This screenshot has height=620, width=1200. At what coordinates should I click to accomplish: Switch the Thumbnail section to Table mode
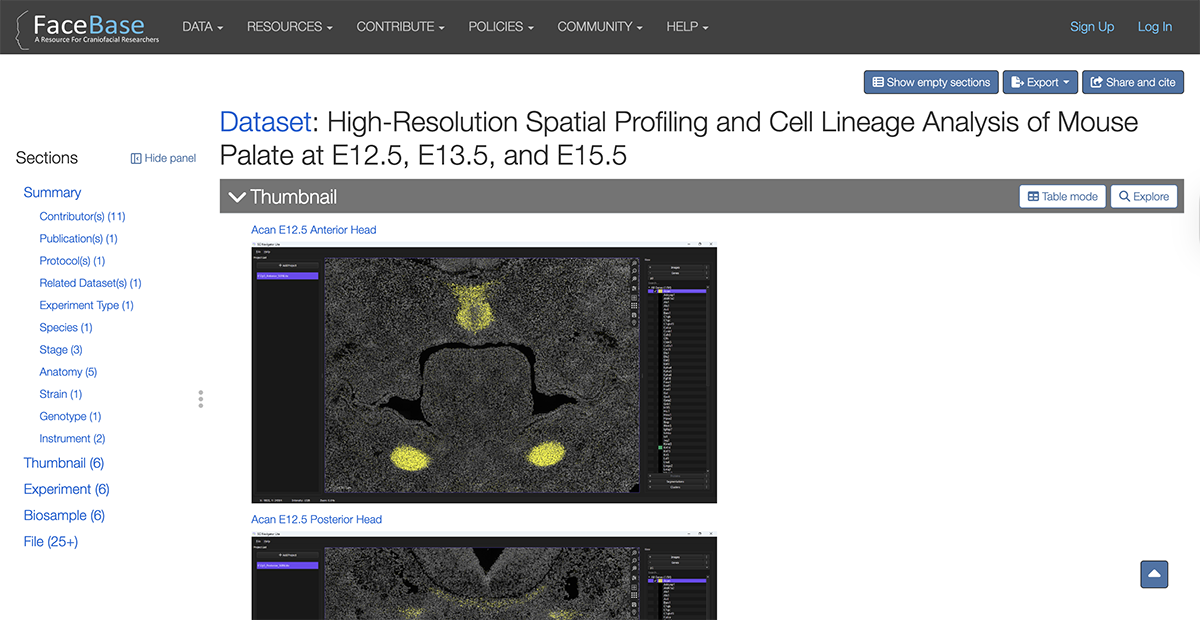click(1062, 196)
